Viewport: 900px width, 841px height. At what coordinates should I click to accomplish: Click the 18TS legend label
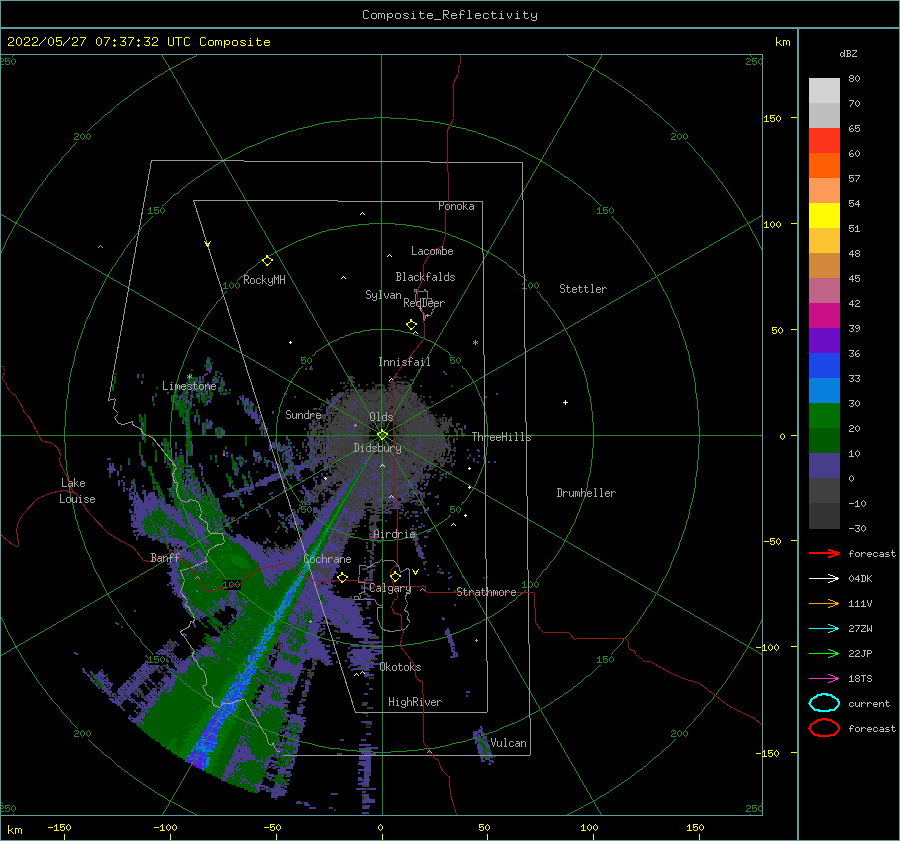tap(860, 679)
